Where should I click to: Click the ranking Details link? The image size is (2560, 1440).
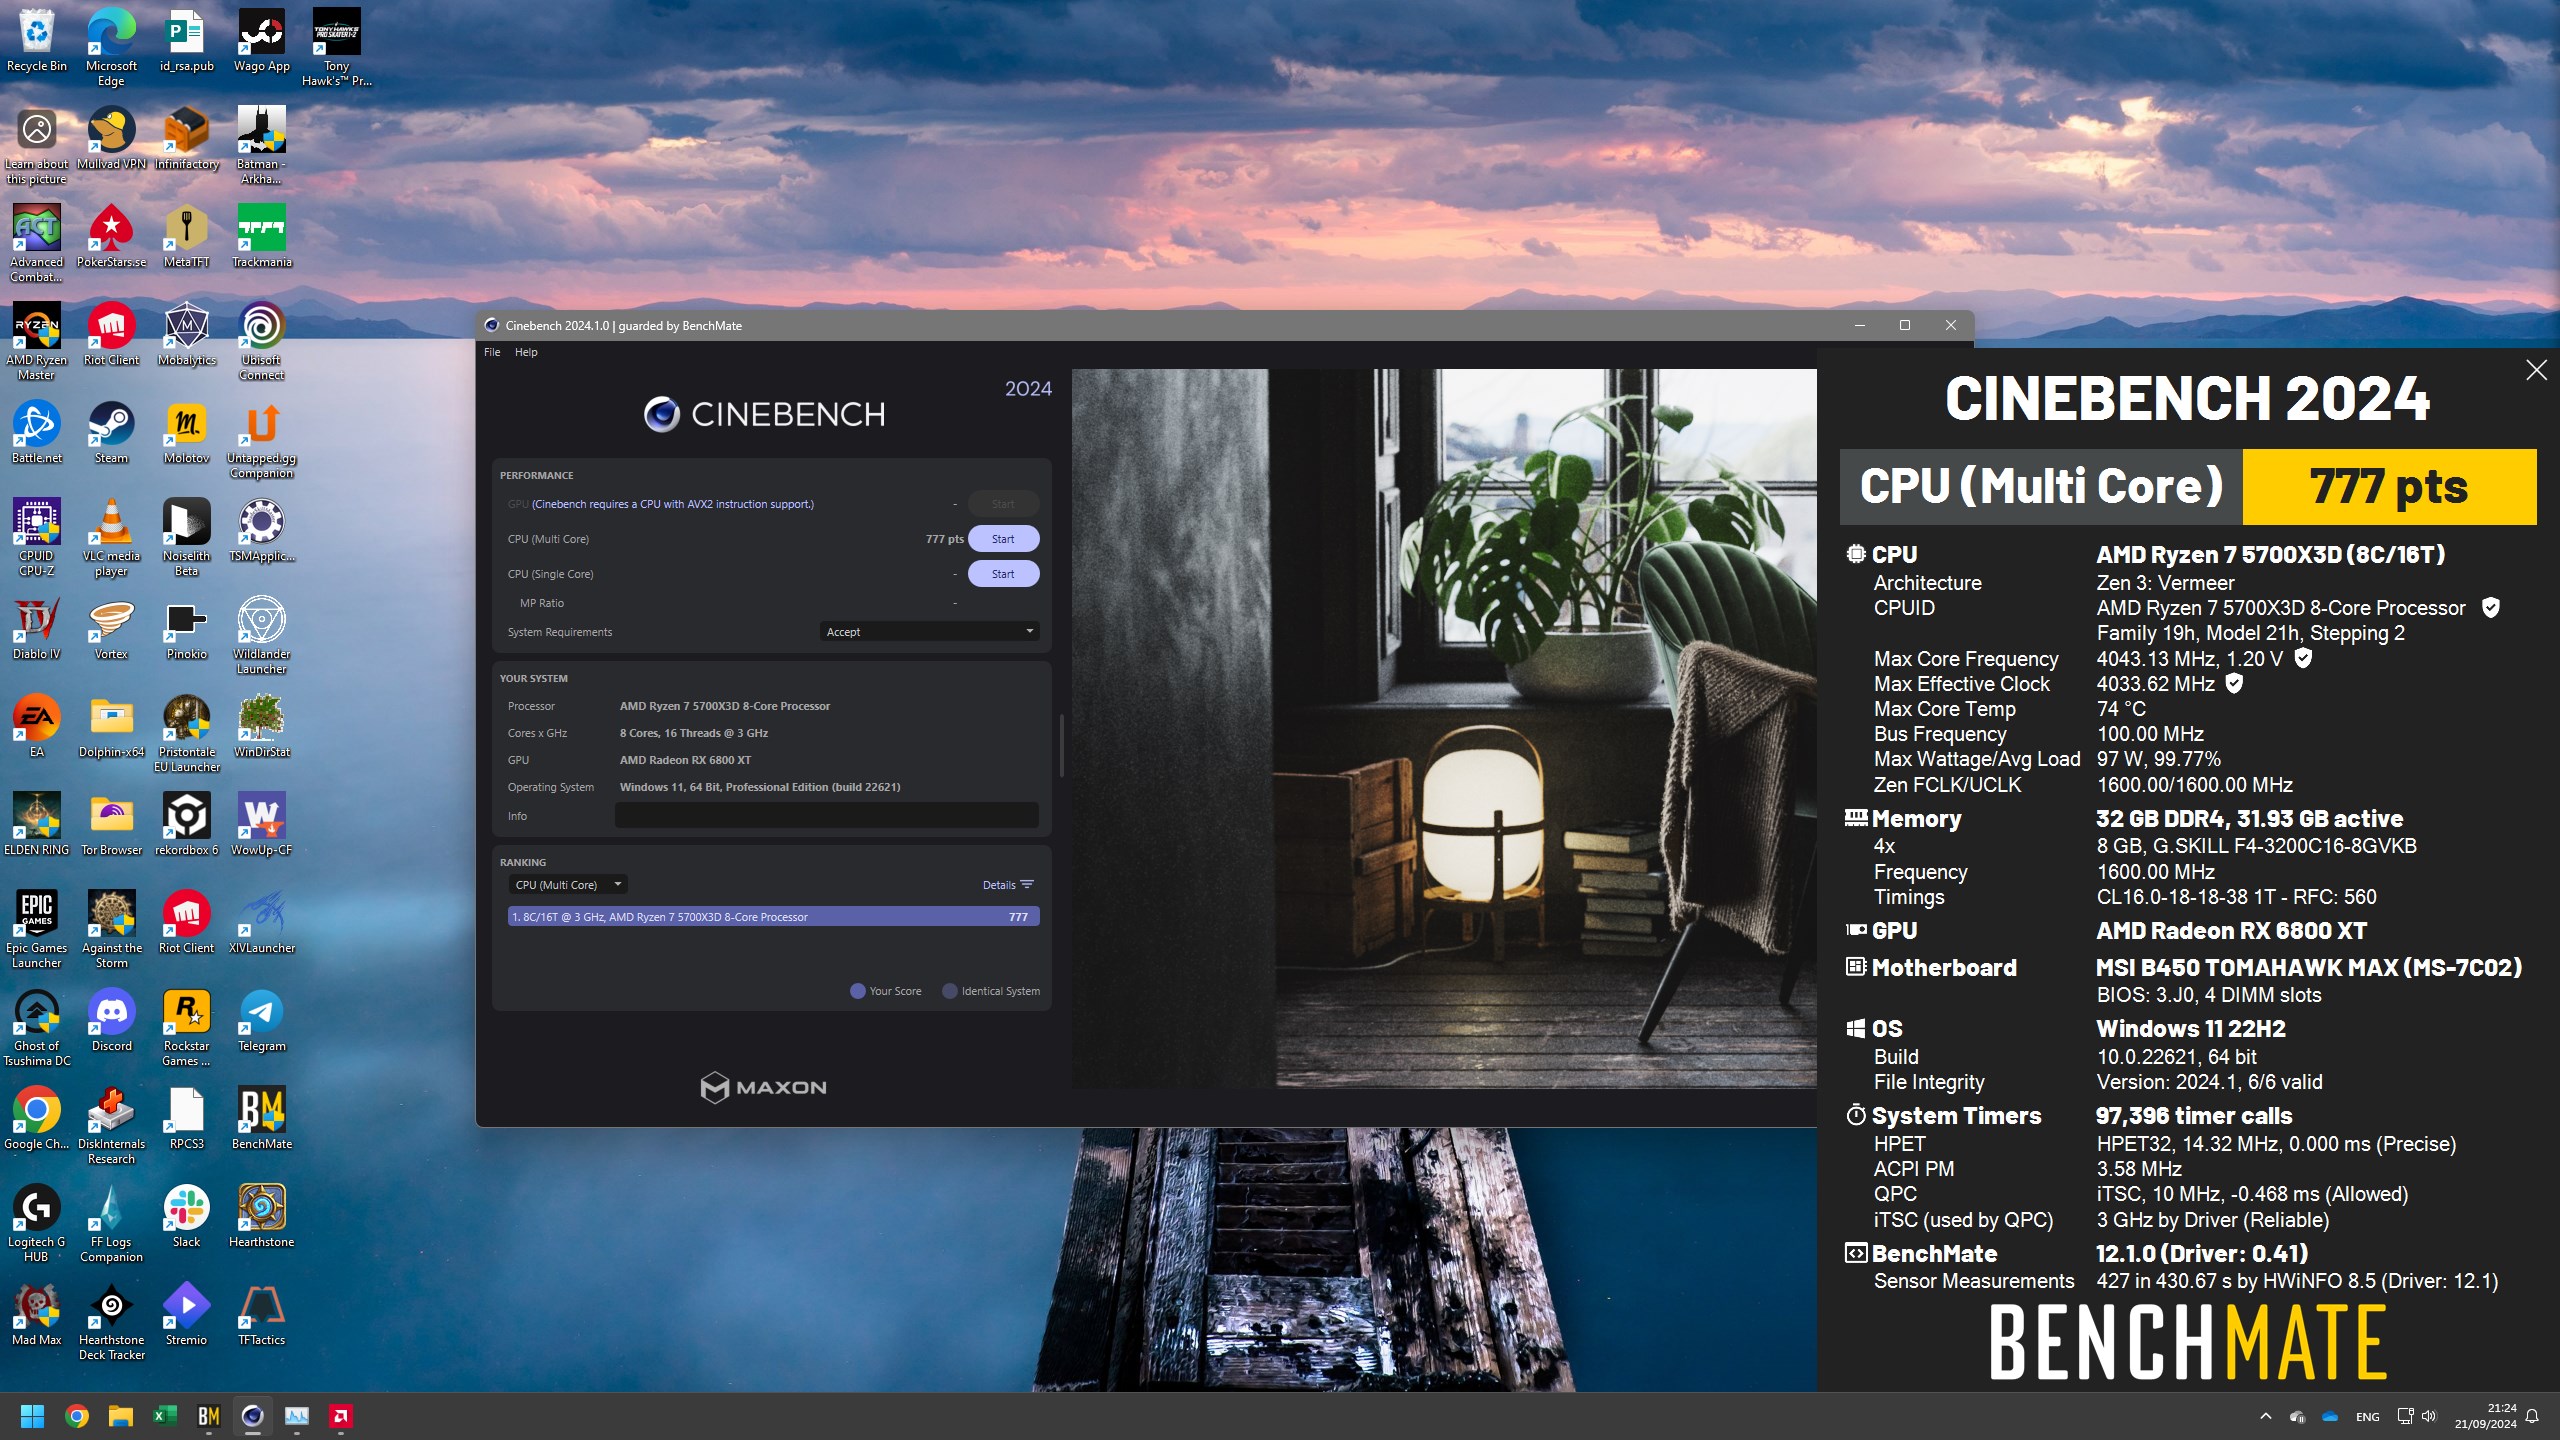(1007, 885)
